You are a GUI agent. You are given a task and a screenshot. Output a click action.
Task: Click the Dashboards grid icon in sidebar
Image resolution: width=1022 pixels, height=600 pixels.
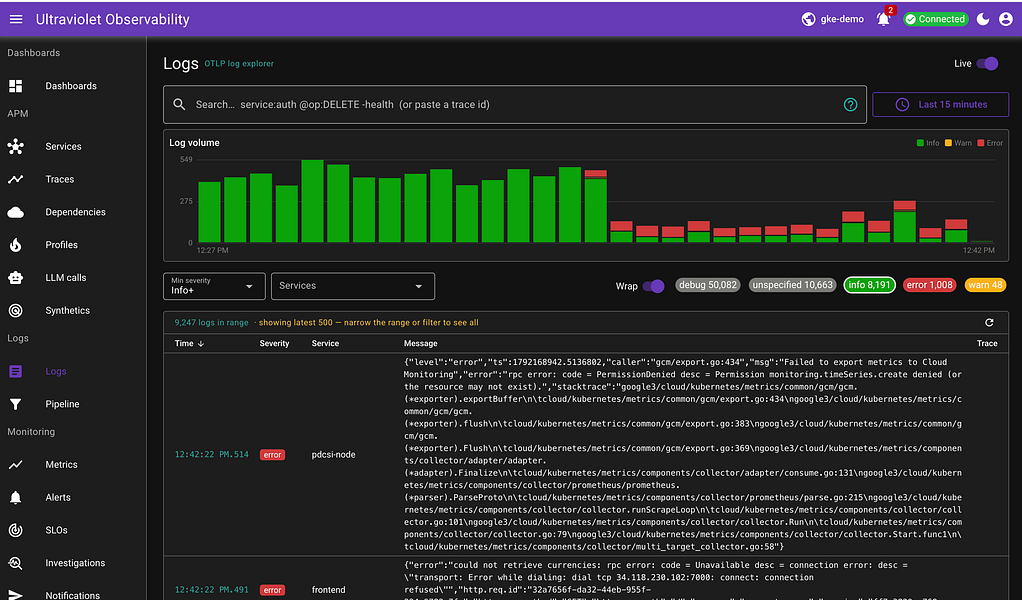[16, 86]
